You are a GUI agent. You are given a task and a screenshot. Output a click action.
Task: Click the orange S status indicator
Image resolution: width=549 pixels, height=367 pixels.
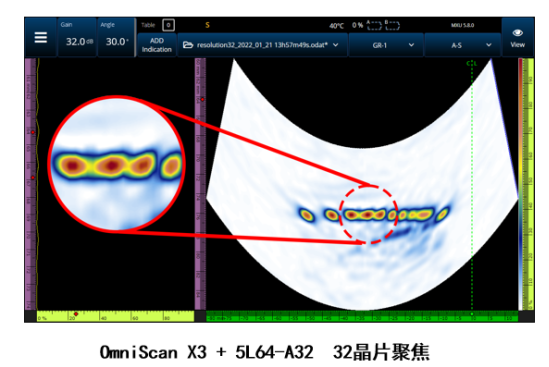[x=207, y=25]
